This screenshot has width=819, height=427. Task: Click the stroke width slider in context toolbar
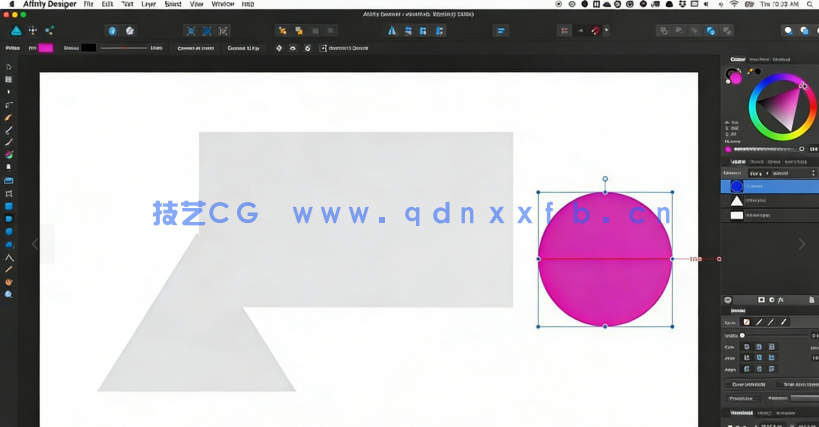point(124,48)
